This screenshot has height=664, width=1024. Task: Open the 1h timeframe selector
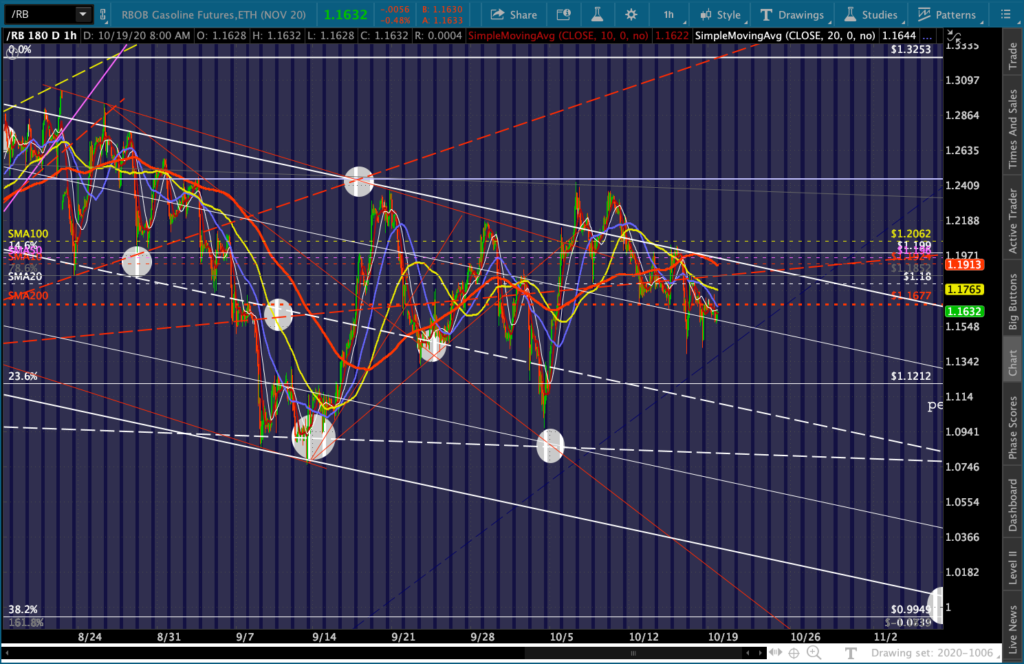[x=669, y=14]
